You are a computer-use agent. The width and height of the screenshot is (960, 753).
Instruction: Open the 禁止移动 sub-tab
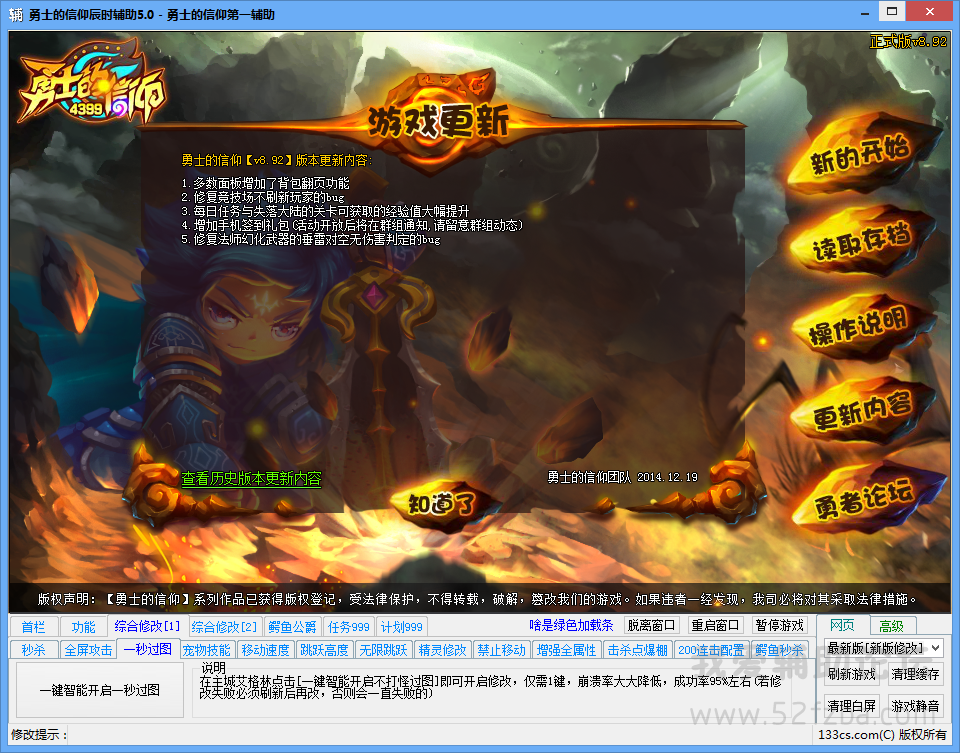[501, 650]
